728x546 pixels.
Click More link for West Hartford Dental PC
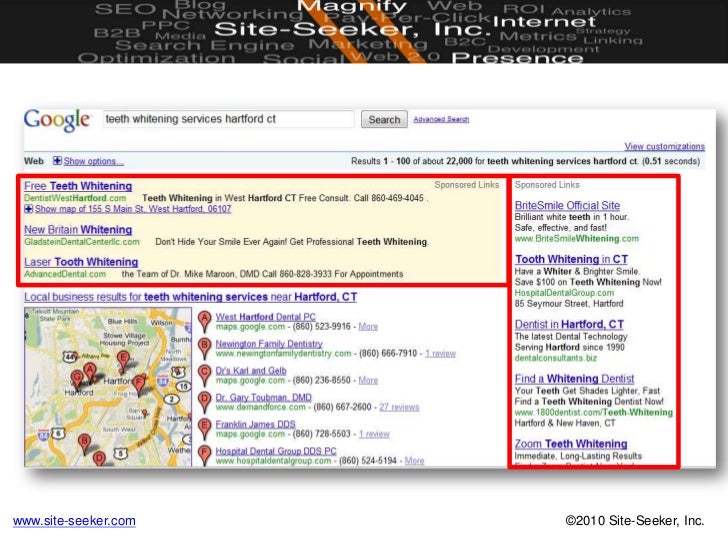click(x=368, y=326)
